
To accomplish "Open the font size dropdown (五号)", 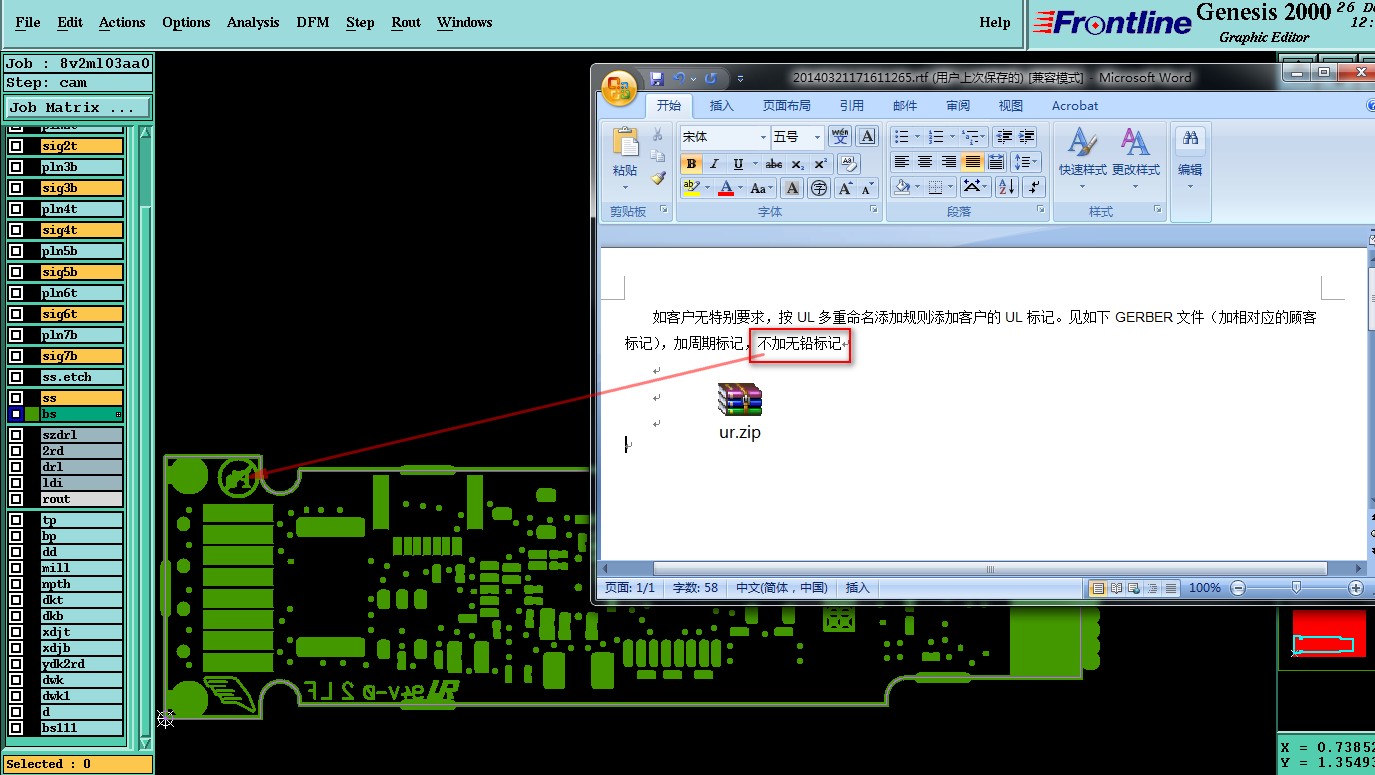I will point(818,137).
